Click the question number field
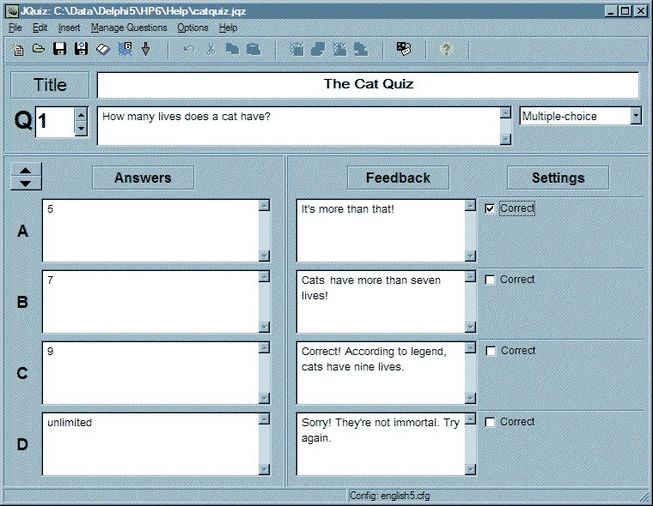This screenshot has width=653, height=506. 55,122
